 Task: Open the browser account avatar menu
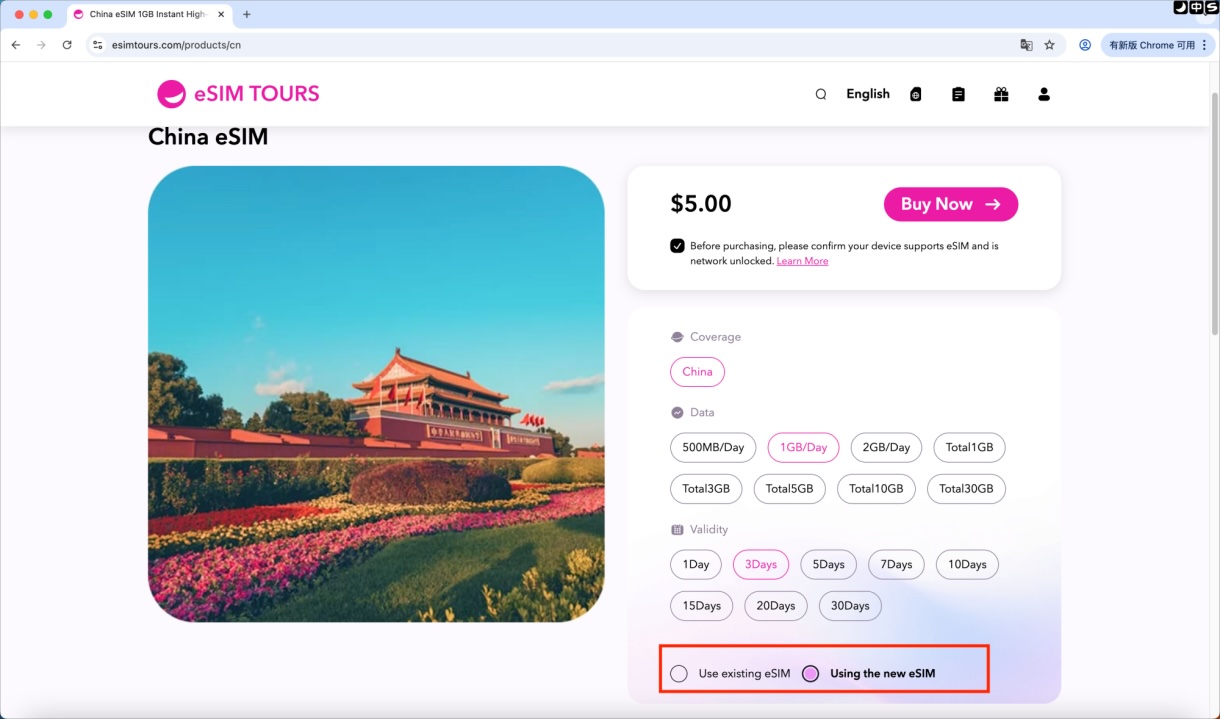[1085, 44]
